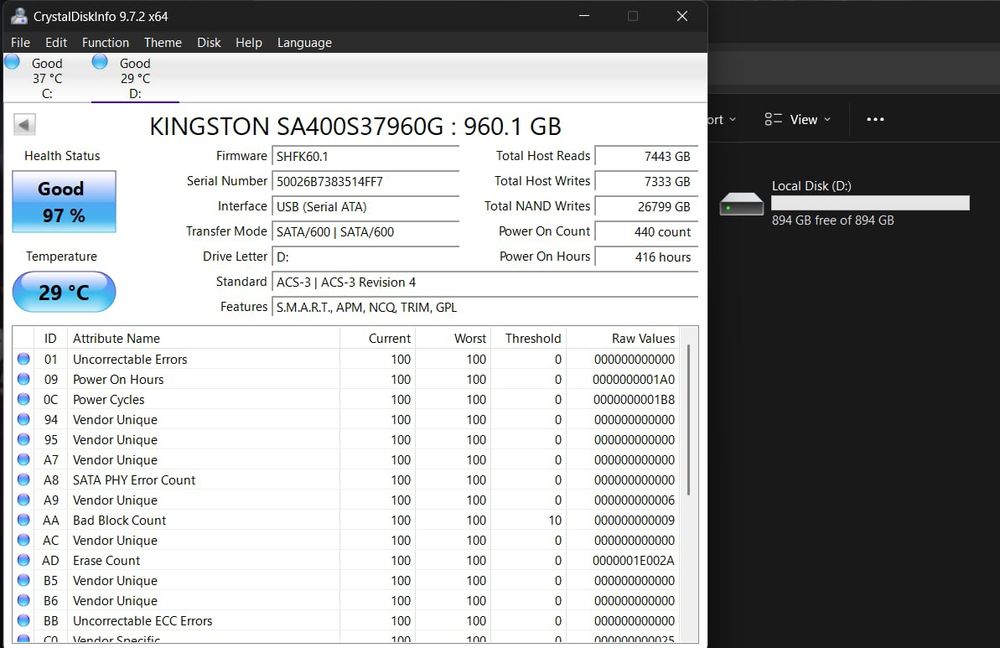The height and width of the screenshot is (648, 1000).
Task: Open the Edit menu
Action: click(x=56, y=43)
